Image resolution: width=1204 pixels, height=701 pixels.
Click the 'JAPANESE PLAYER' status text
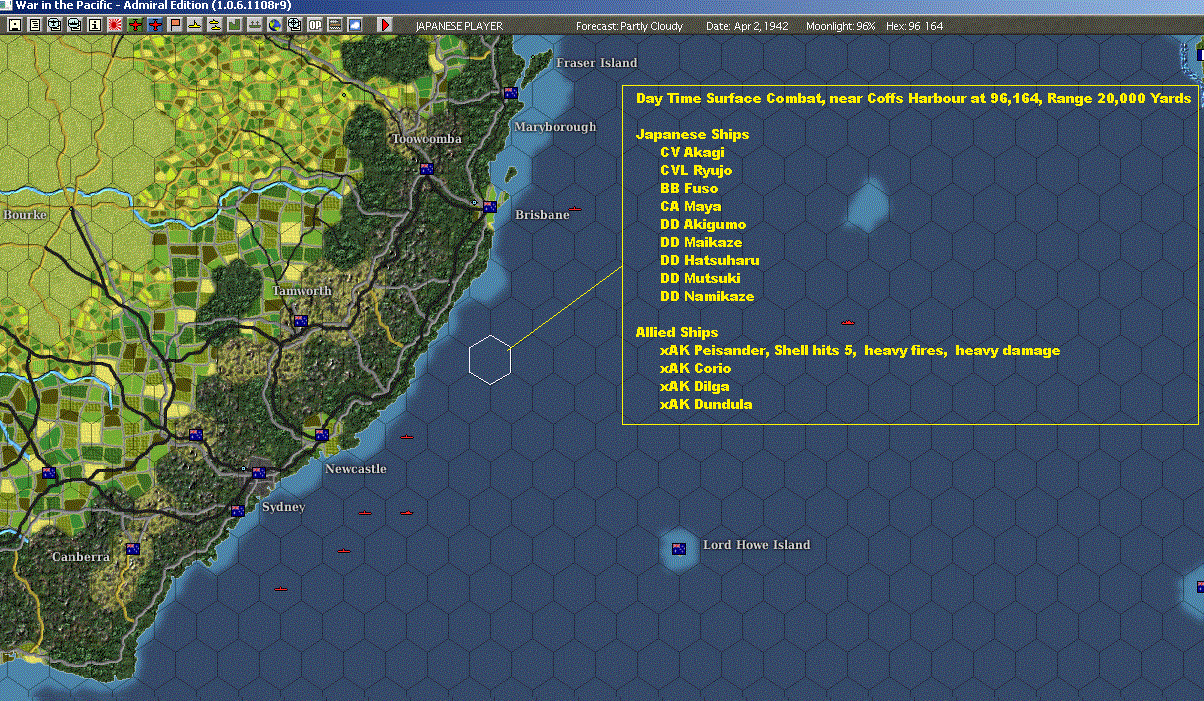459,26
